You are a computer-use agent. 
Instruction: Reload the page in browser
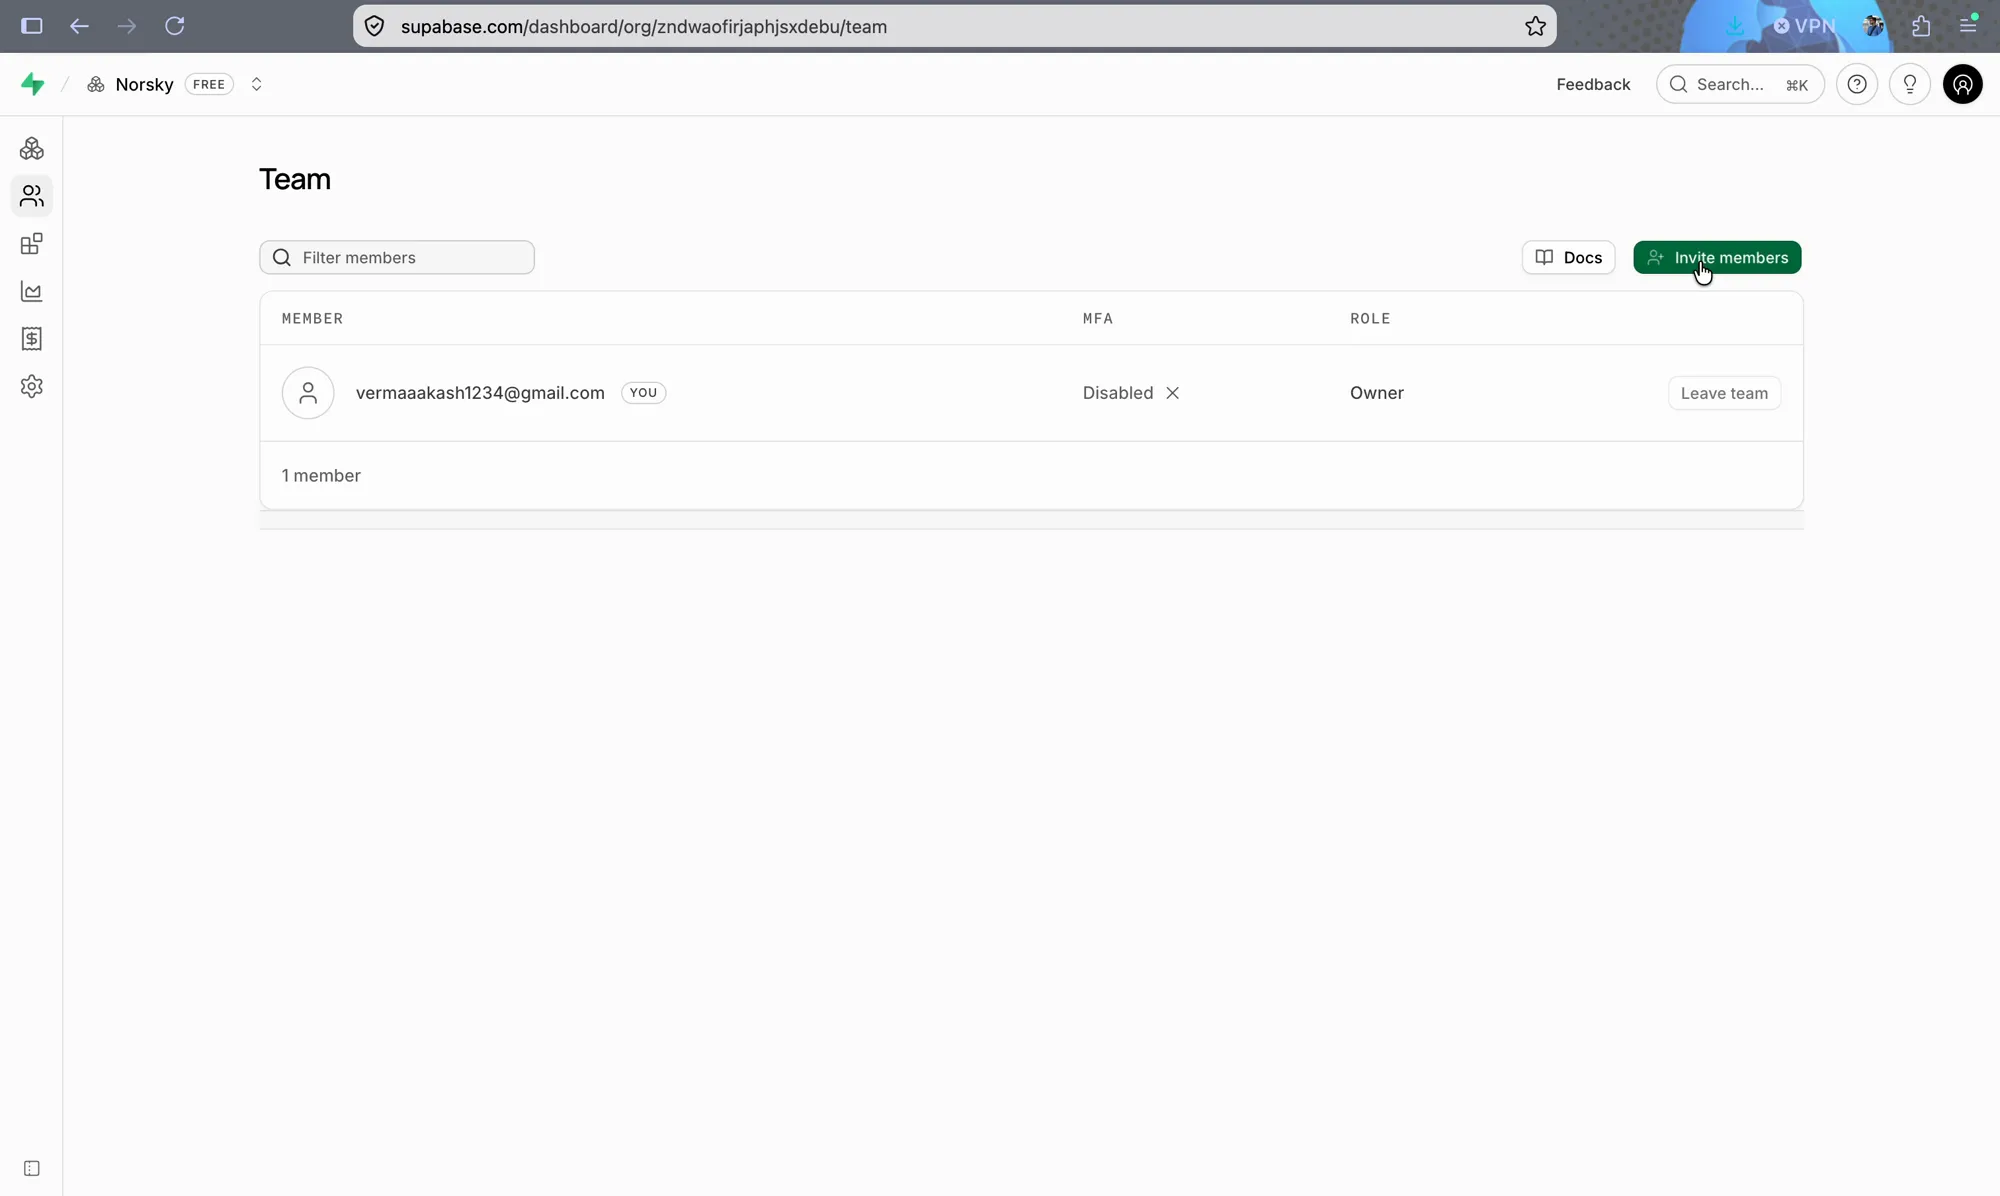click(175, 26)
